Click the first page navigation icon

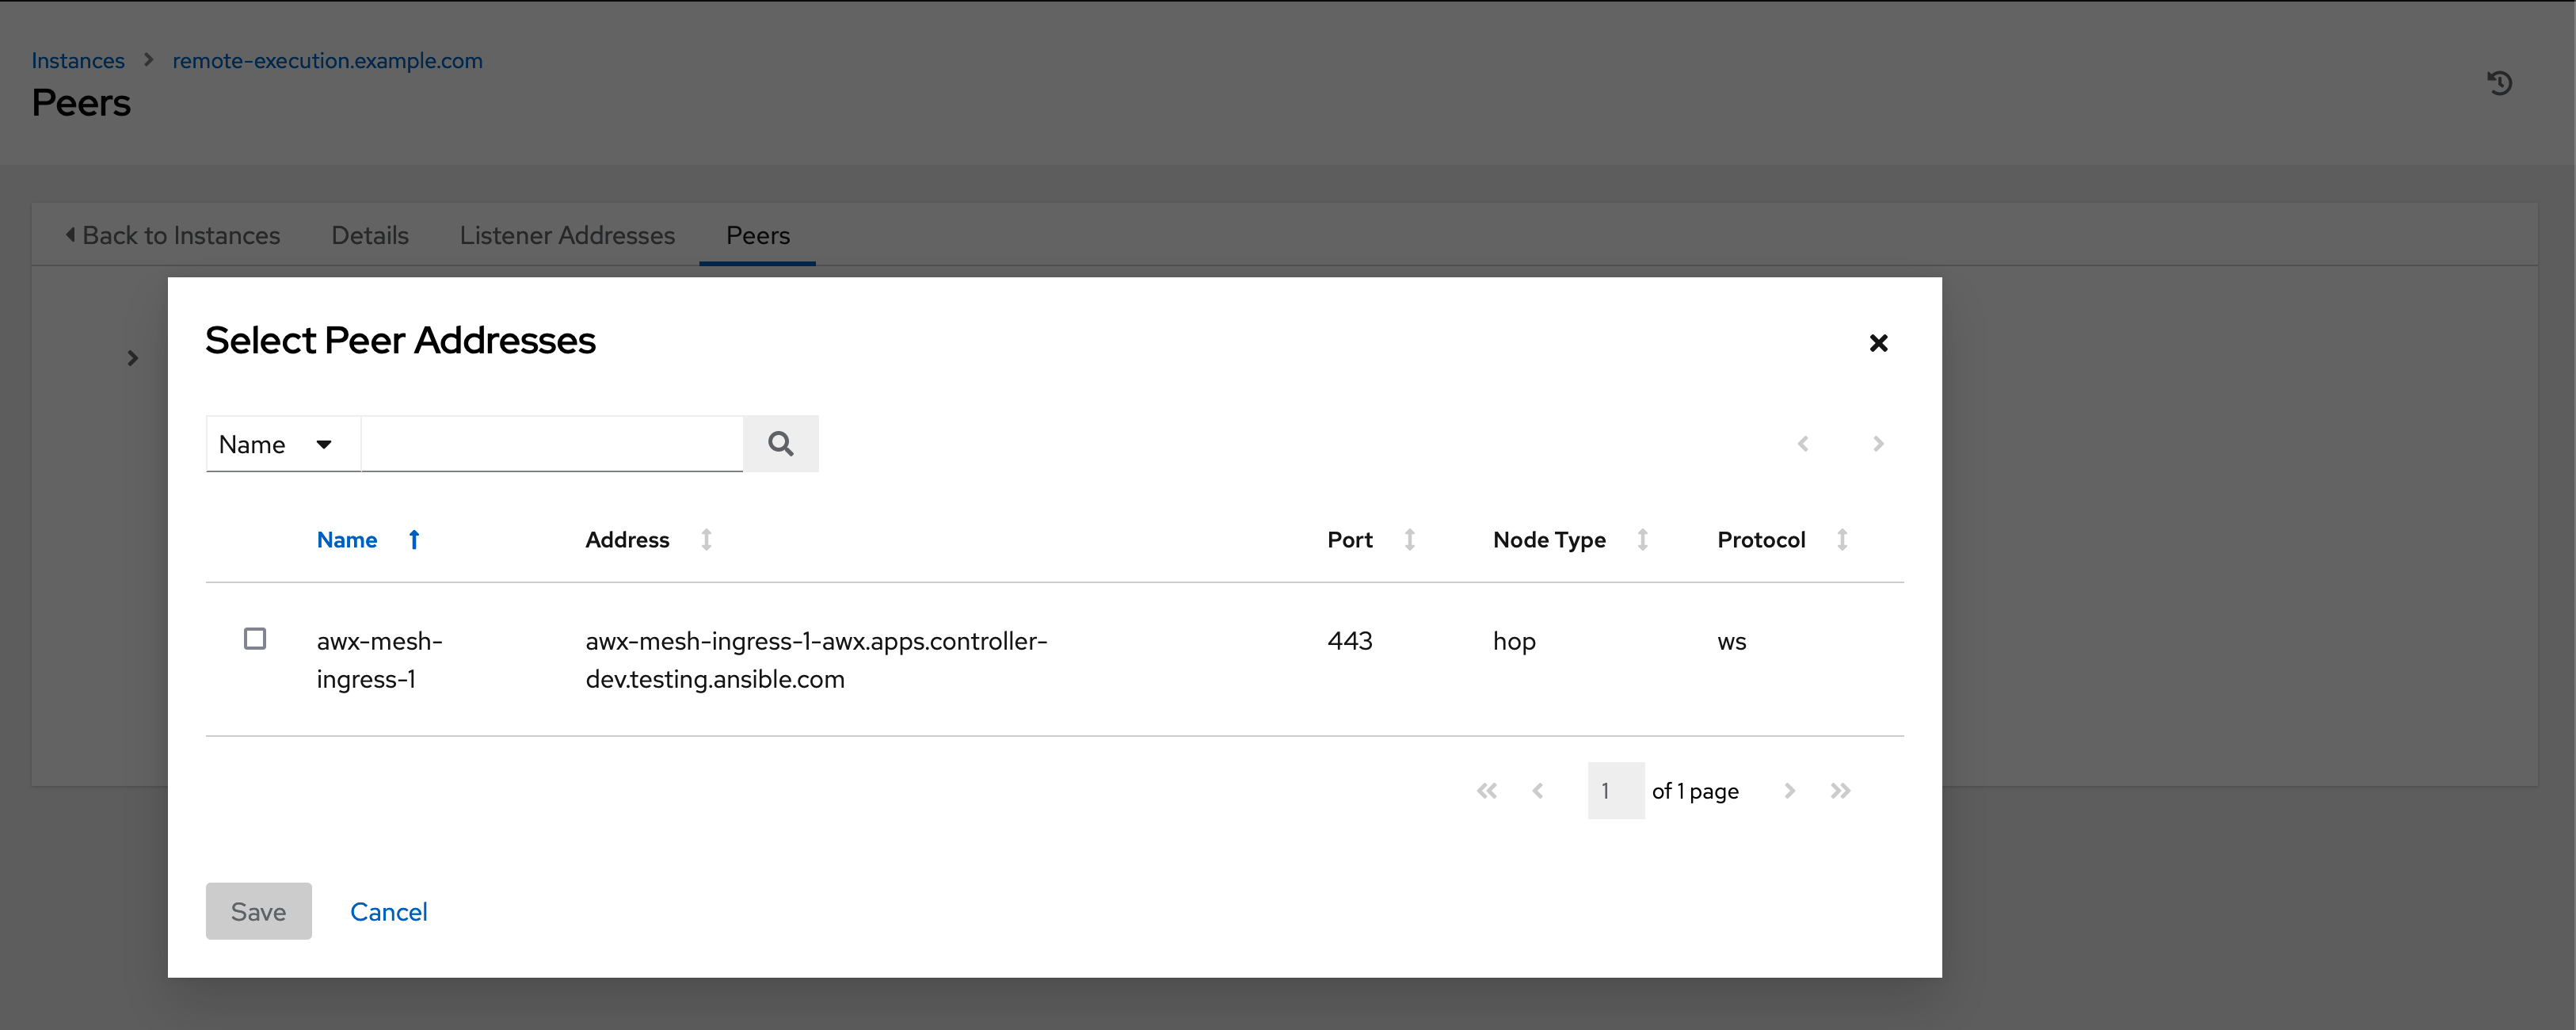coord(1487,790)
